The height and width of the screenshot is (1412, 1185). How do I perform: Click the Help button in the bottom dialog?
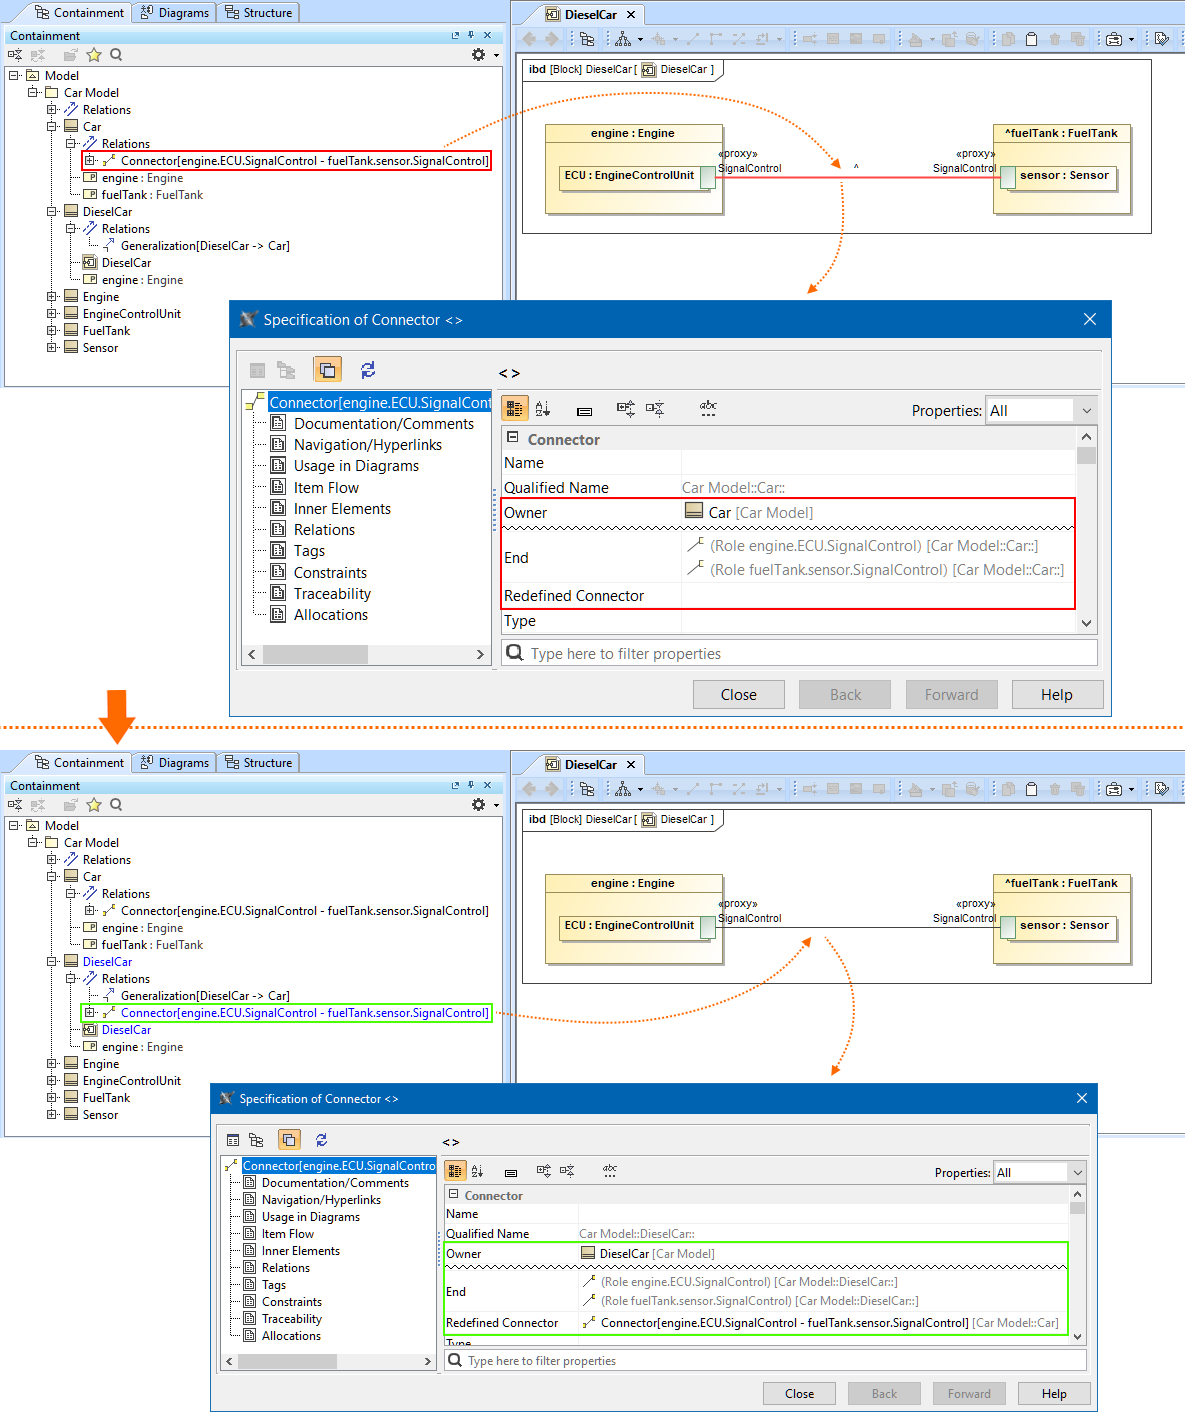tap(1054, 1394)
